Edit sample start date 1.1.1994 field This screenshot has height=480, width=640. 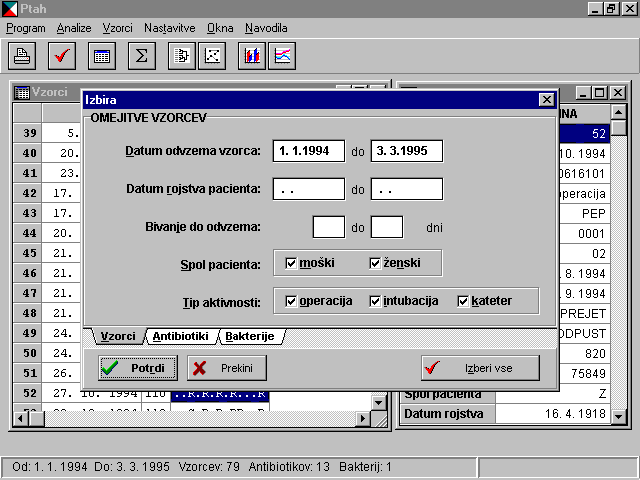point(309,151)
